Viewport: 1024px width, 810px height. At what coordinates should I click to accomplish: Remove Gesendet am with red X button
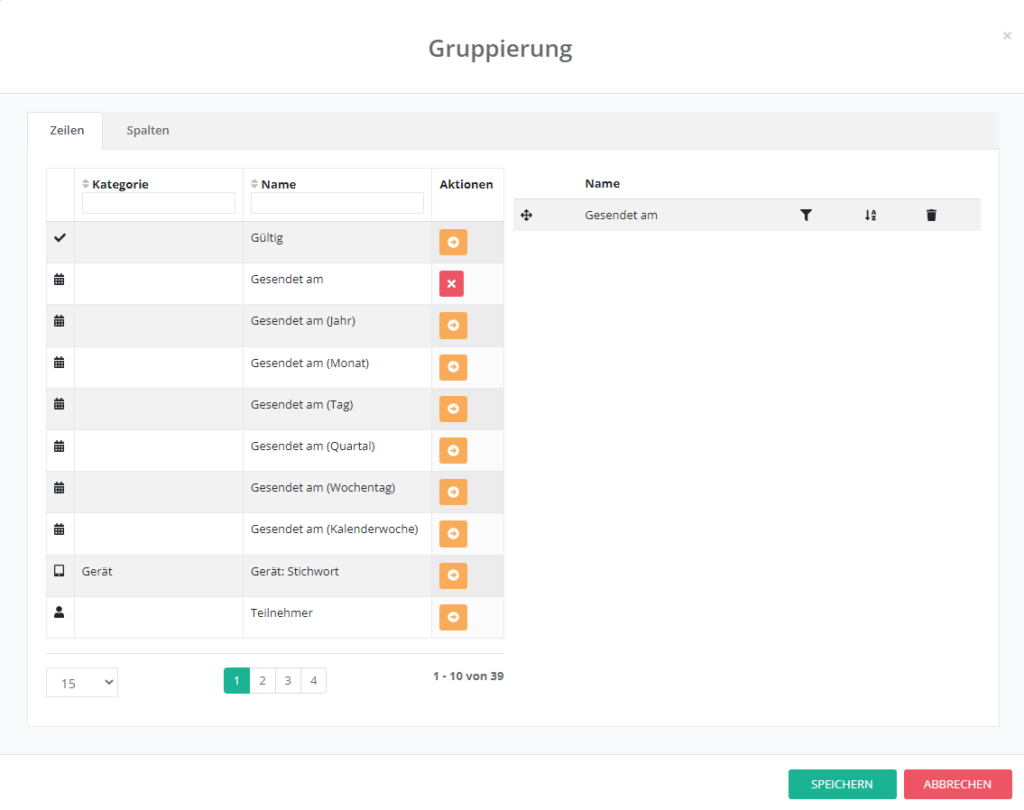(451, 284)
